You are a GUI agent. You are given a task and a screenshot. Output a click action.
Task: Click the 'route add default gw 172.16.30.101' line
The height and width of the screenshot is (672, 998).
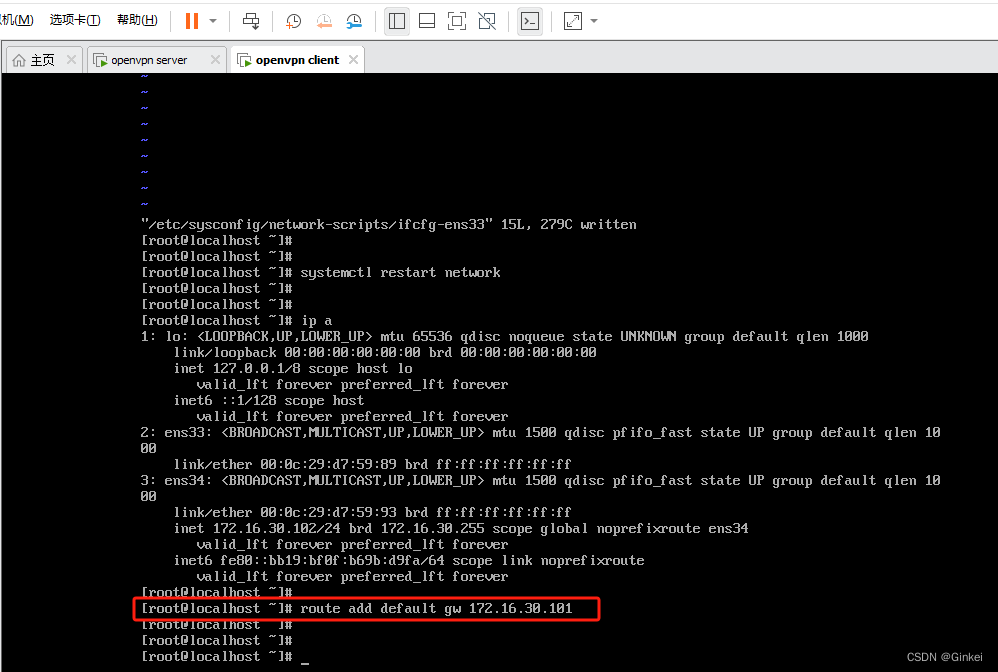click(356, 608)
